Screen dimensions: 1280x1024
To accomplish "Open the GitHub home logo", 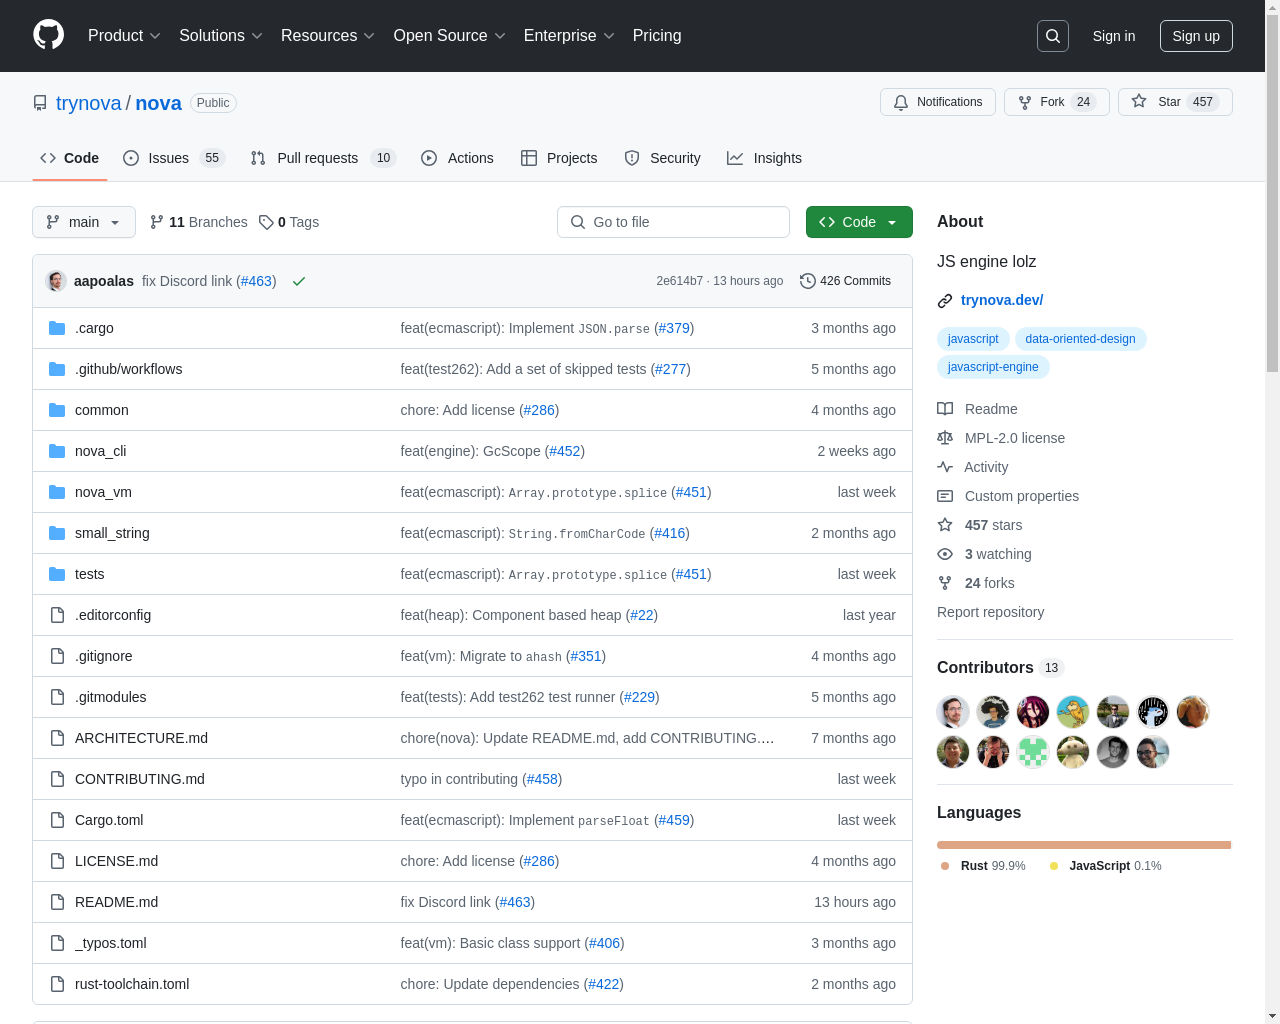I will 49,35.
